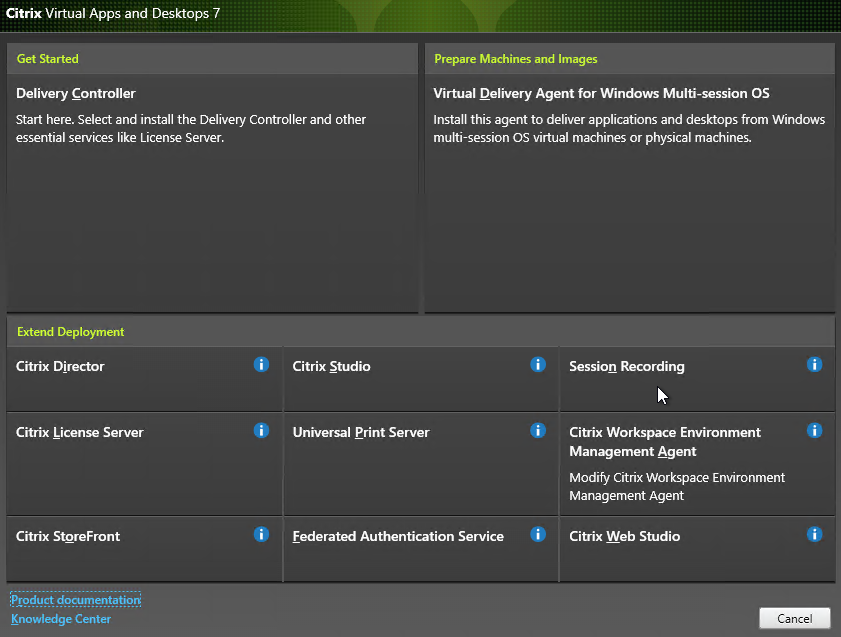View info for Workspace Environment Management Agent
This screenshot has width=841, height=637.
[x=814, y=431]
